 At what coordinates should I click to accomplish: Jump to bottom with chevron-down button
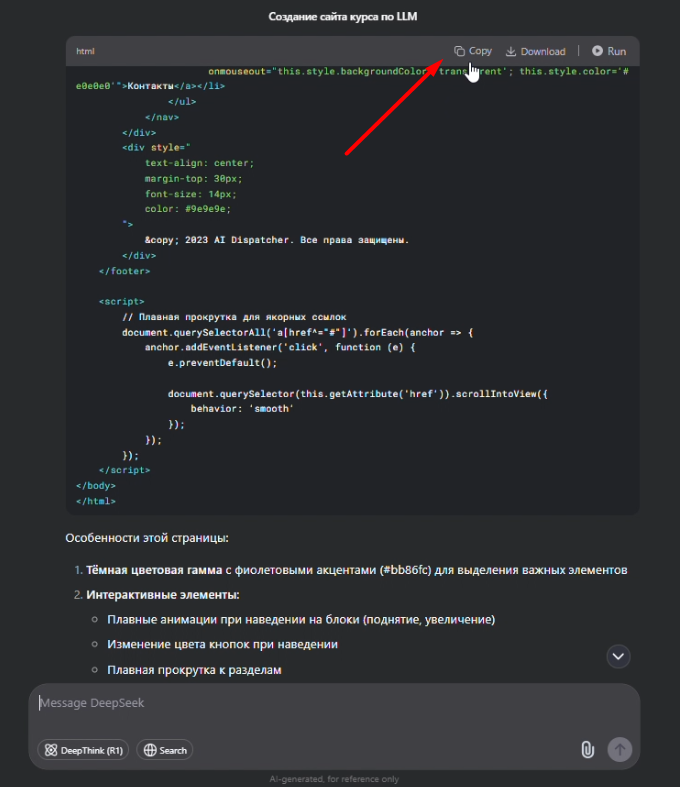pyautogui.click(x=618, y=657)
